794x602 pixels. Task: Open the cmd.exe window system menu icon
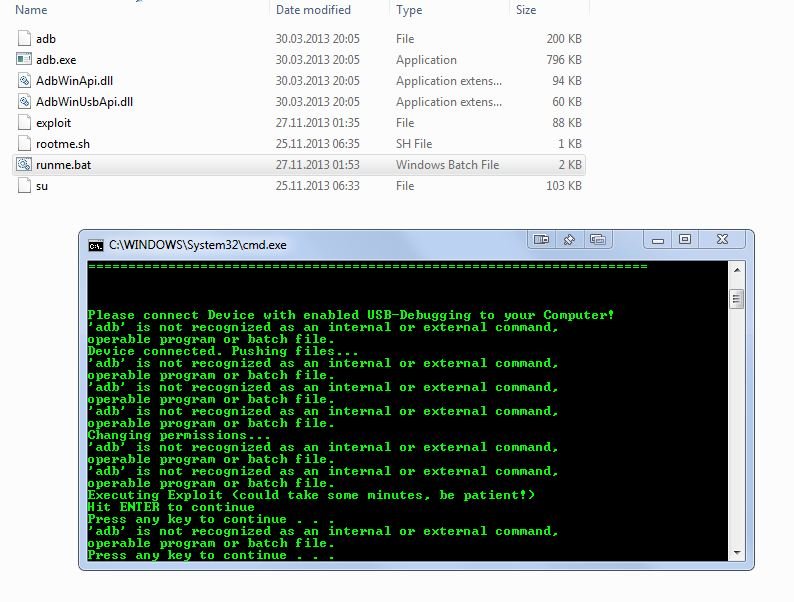(x=96, y=246)
